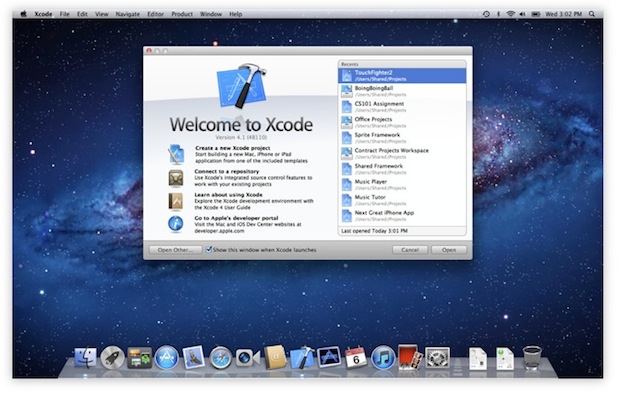The width and height of the screenshot is (620, 394).
Task: Open the View menu
Action: 102,14
